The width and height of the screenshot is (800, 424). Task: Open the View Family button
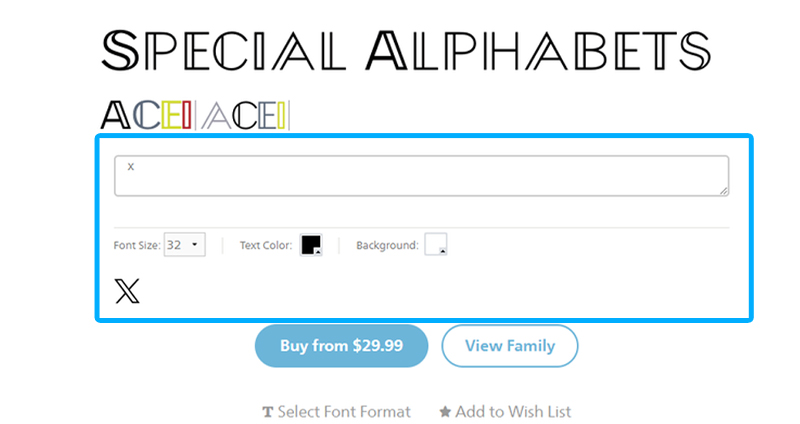[x=510, y=346]
